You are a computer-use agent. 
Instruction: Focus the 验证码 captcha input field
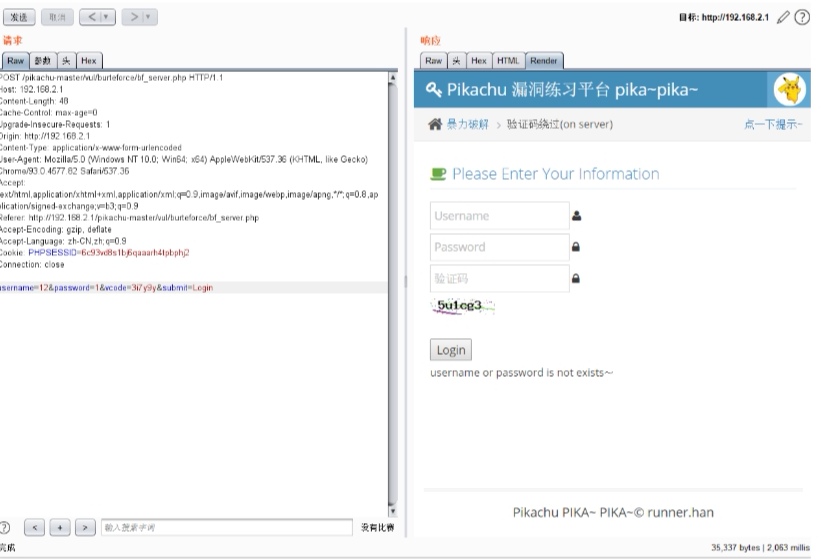[499, 279]
